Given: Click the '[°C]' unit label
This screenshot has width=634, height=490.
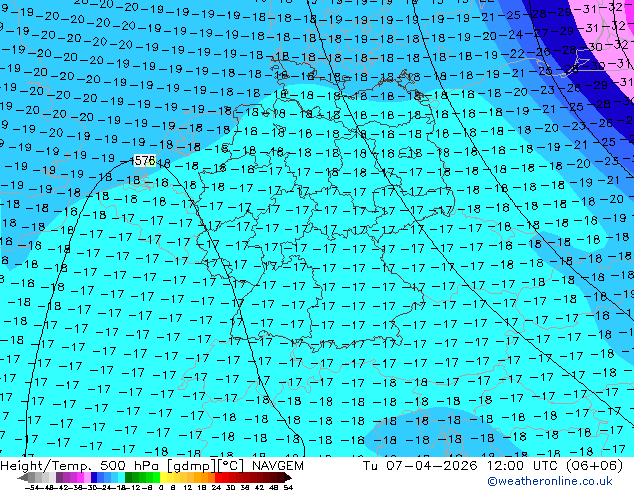Looking at the screenshot, I should pos(231,466).
